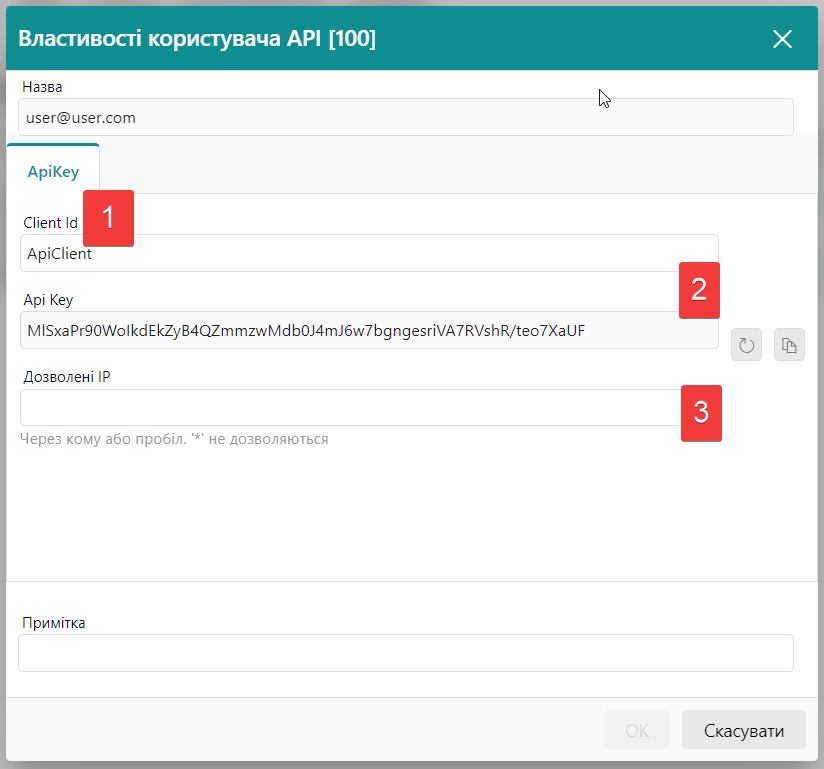This screenshot has width=824, height=769.
Task: Click the dialog title Властивості користувача API
Action: [197, 39]
